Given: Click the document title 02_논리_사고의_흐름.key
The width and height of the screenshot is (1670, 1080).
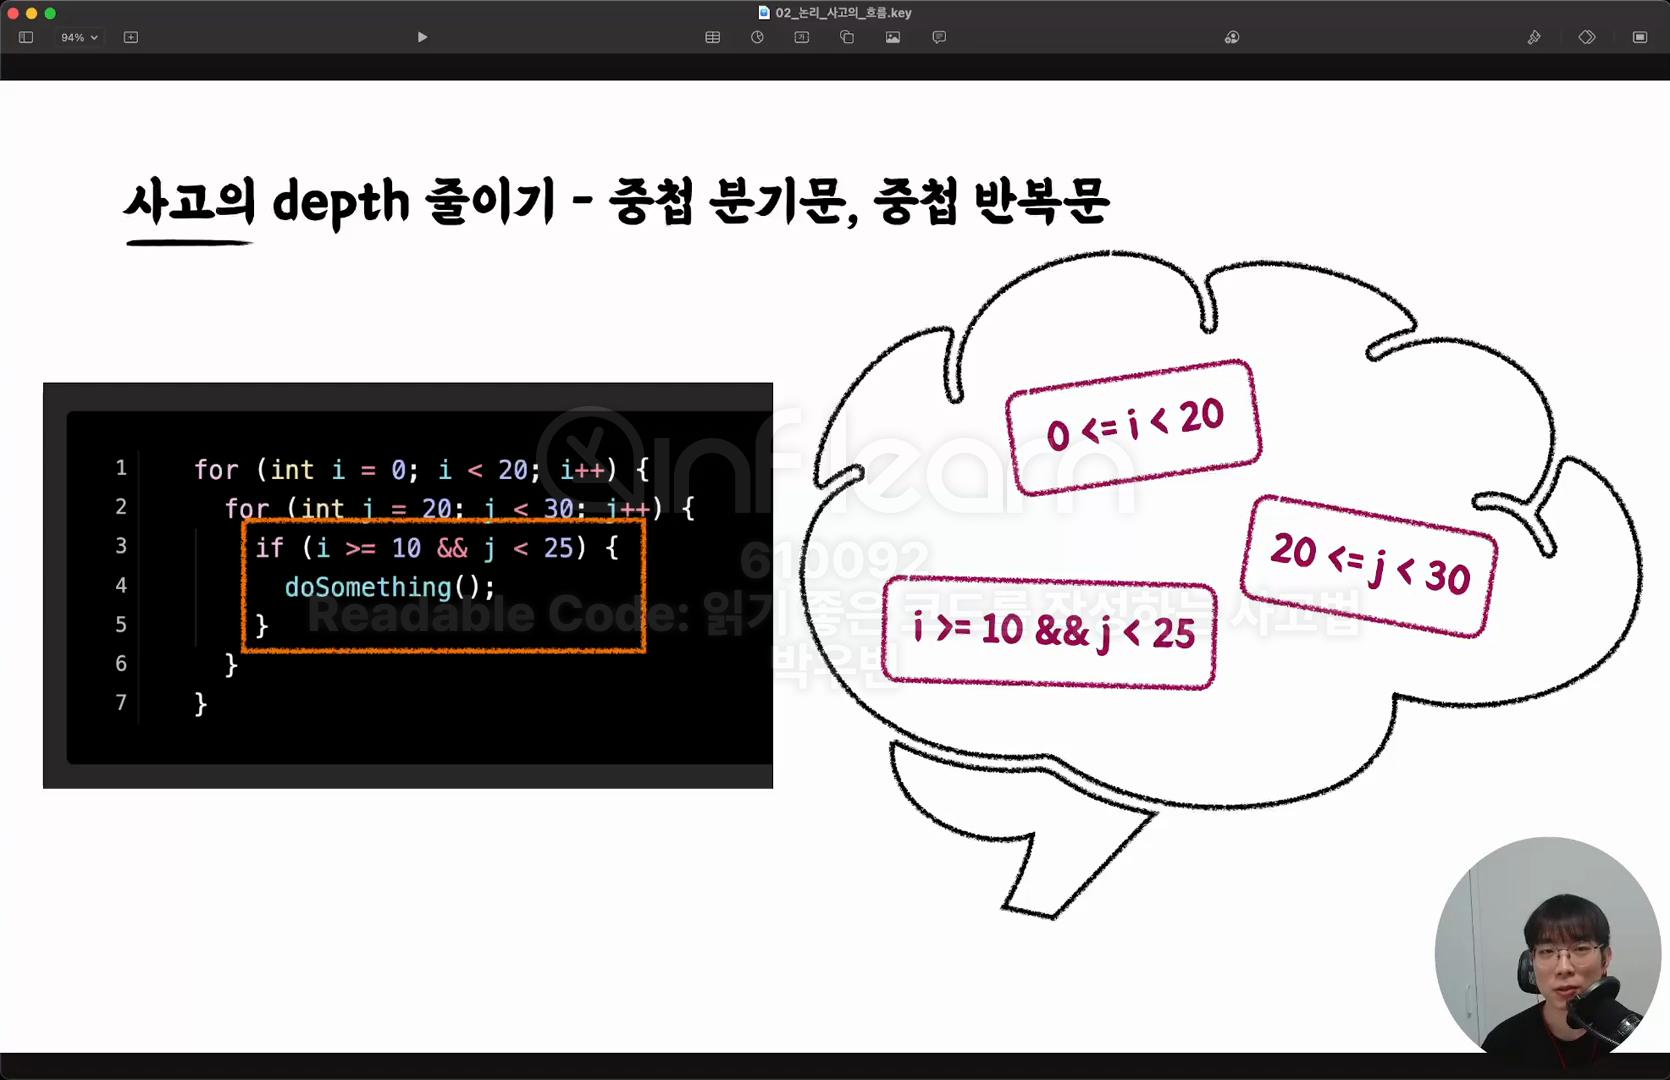Looking at the screenshot, I should [x=844, y=13].
